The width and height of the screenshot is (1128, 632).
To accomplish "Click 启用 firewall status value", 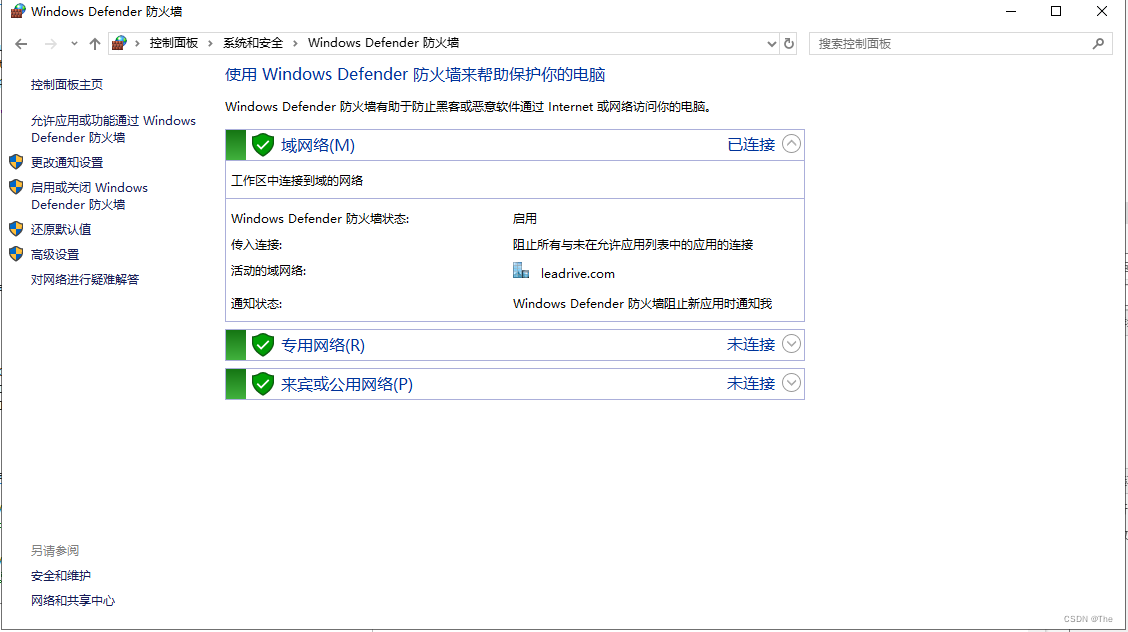I will pos(524,219).
